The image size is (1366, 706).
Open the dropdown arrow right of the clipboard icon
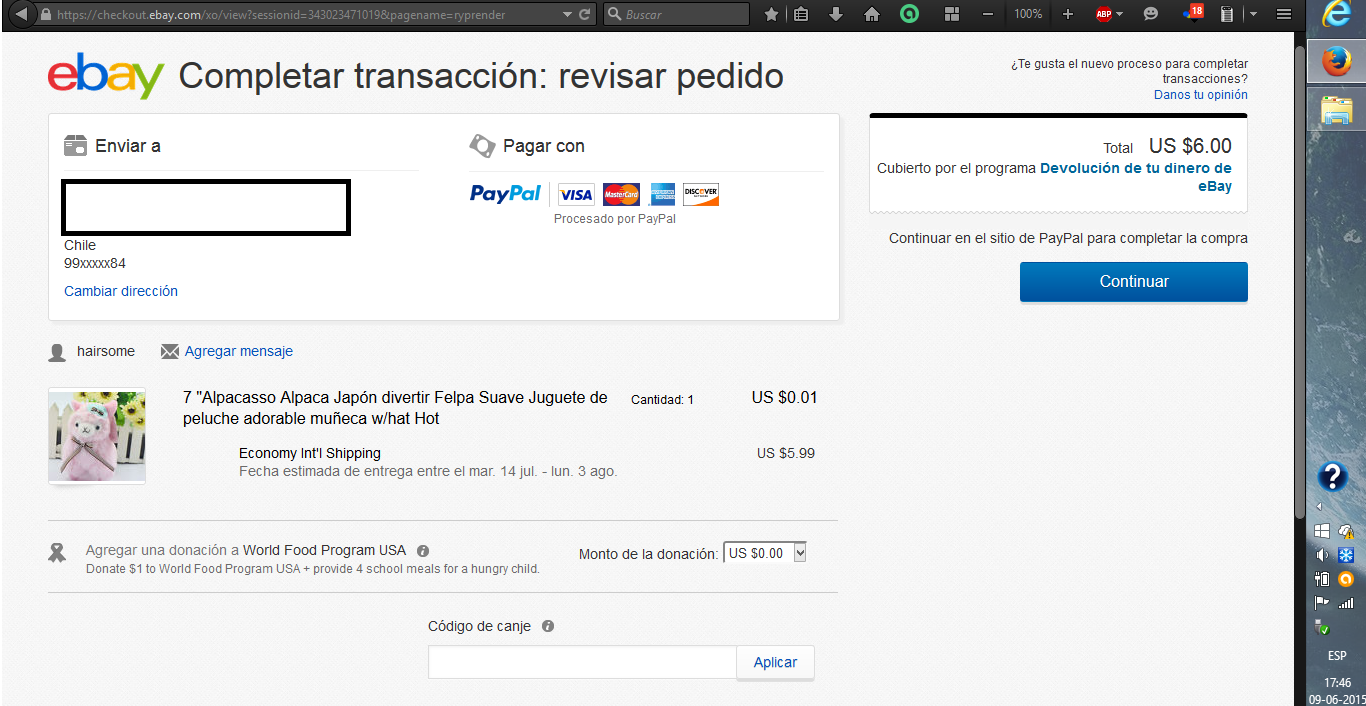(1254, 15)
